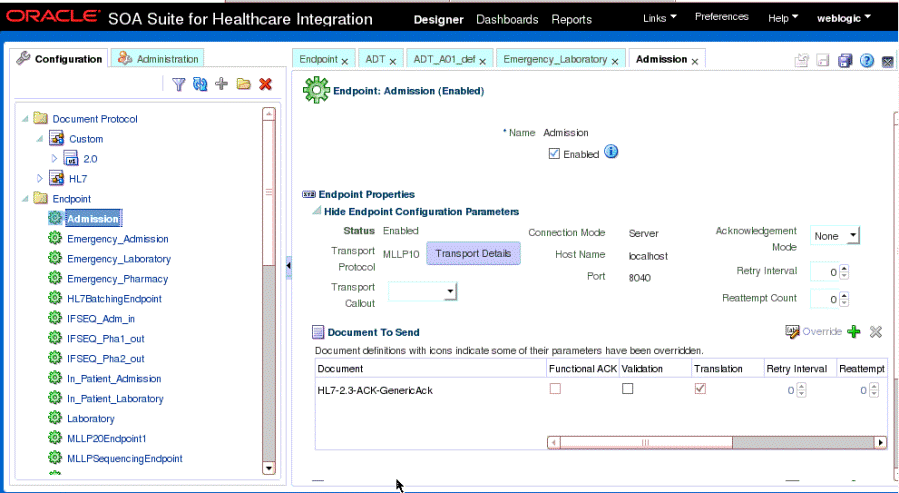Click the gear icon of HL7BatchingEndpoint
Screen dimensions: 899x493
[x=55, y=298]
